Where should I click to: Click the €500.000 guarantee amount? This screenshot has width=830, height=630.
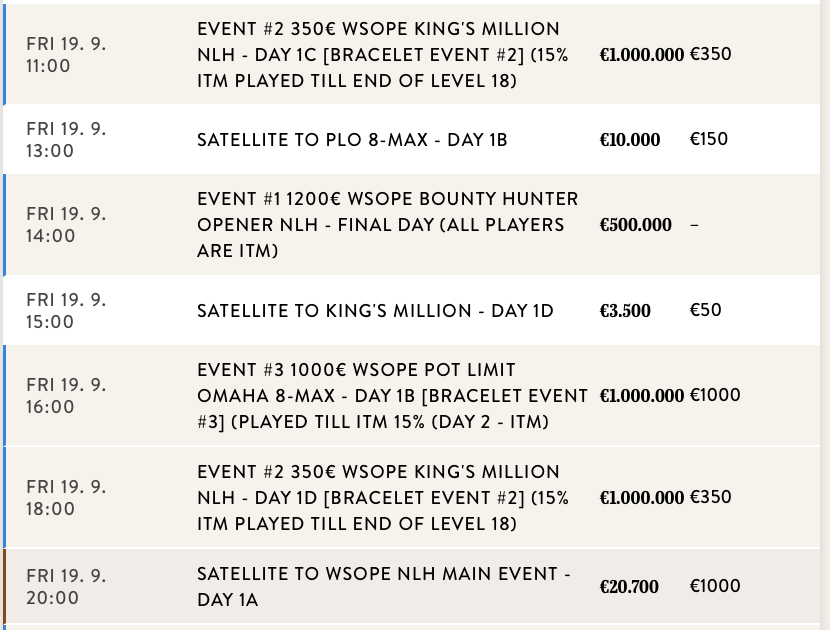tap(635, 225)
